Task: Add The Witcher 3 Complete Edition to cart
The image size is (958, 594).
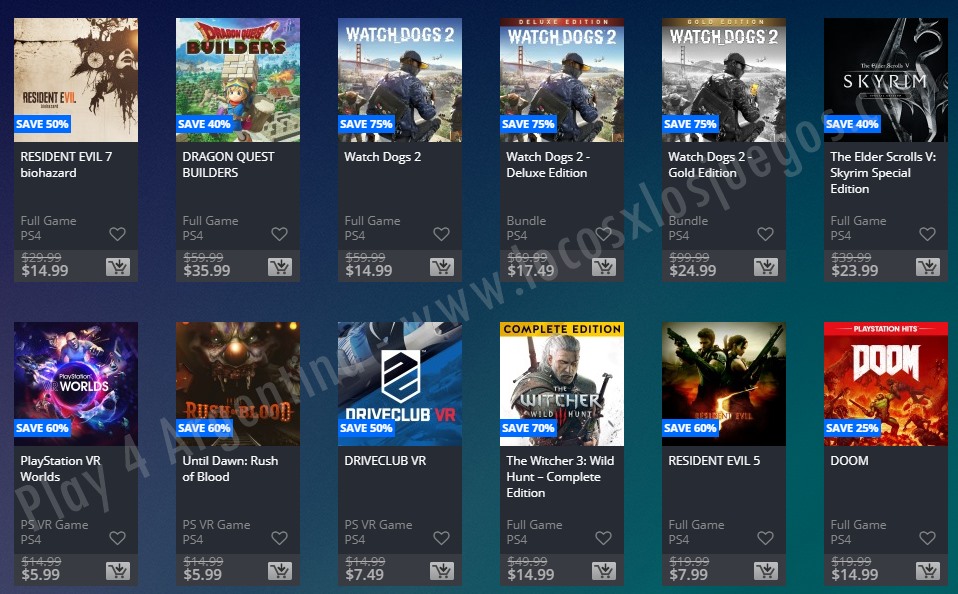Action: (x=604, y=571)
